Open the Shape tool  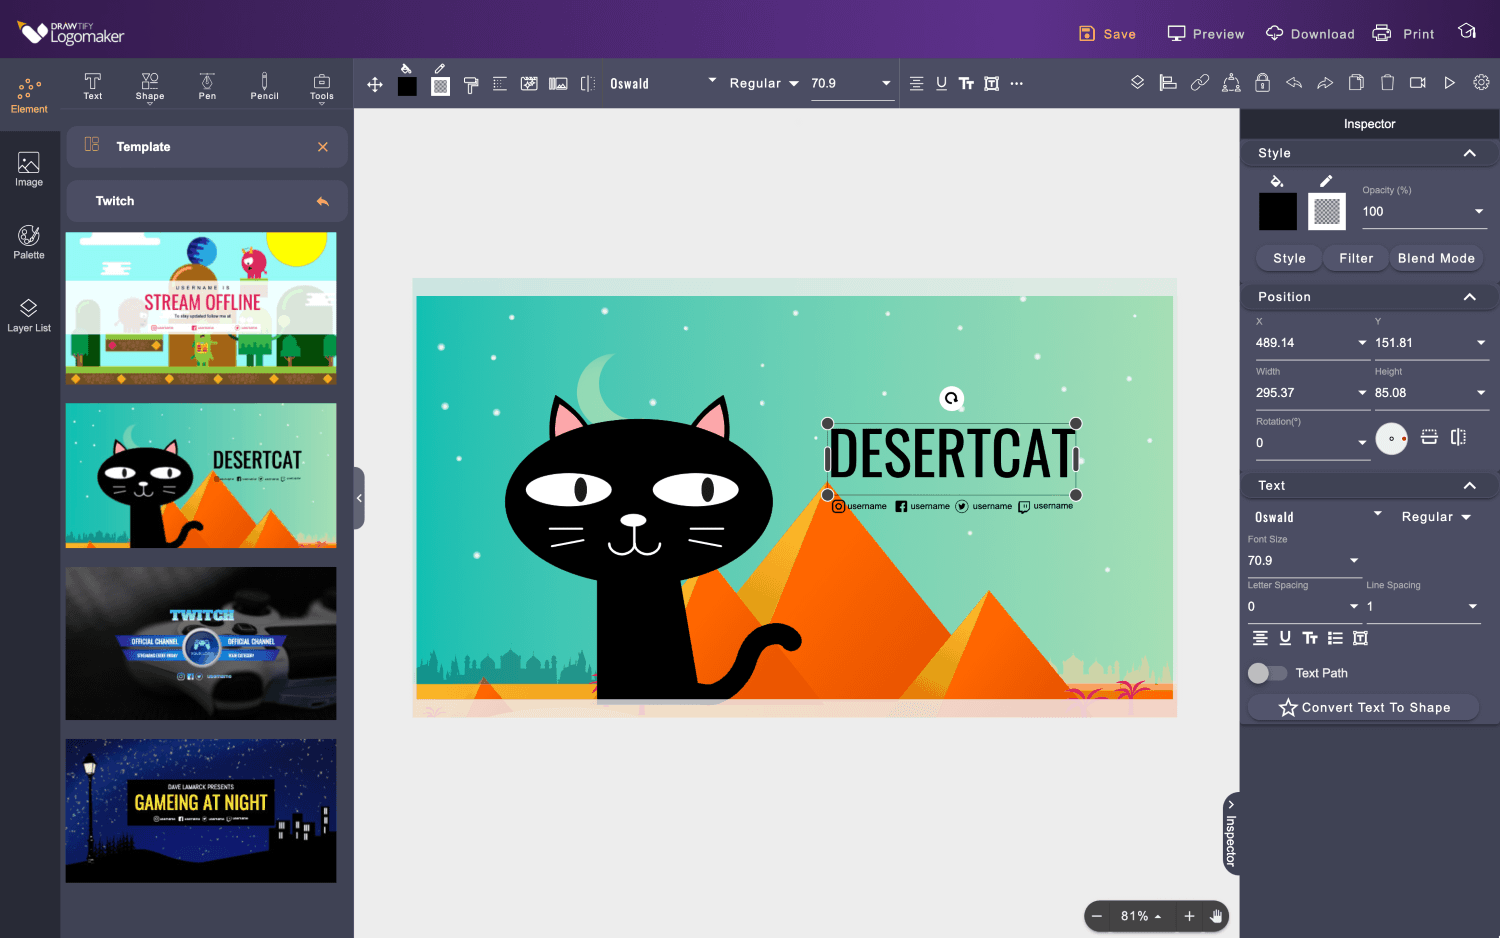pos(150,86)
